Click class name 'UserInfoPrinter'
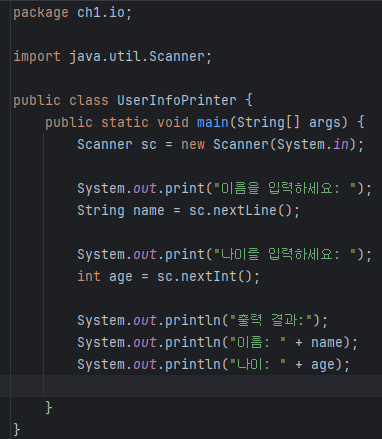Image resolution: width=382 pixels, height=439 pixels. (177, 100)
